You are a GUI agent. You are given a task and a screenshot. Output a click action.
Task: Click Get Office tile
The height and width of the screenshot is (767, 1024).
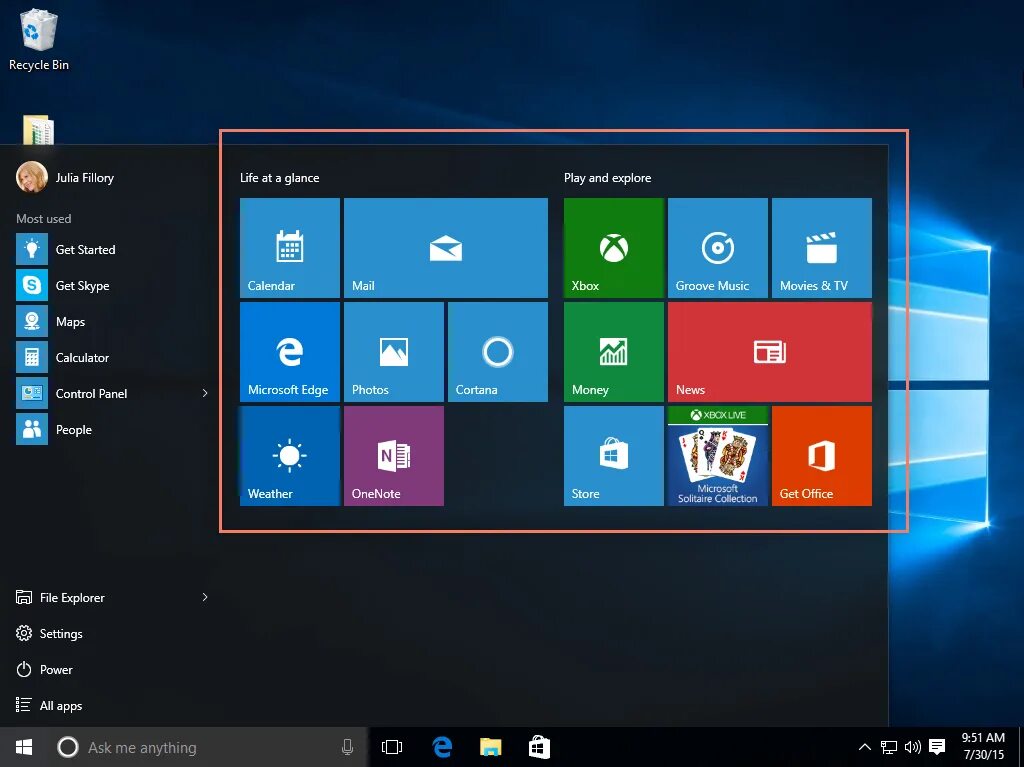pyautogui.click(x=821, y=455)
